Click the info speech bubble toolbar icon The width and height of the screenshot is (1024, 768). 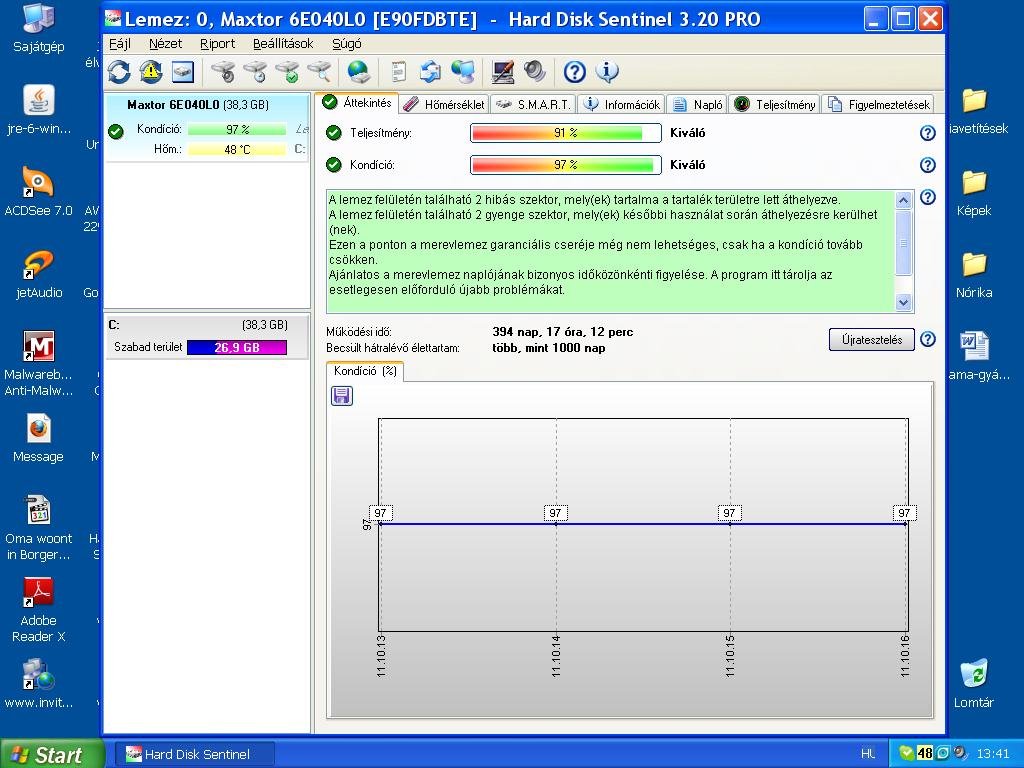[607, 72]
